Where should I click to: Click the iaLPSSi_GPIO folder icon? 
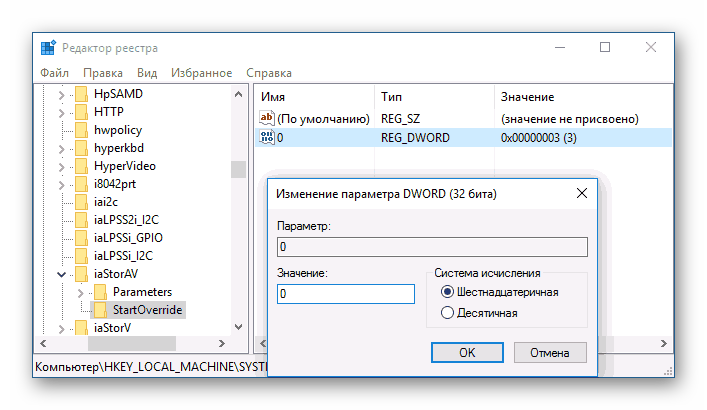[x=82, y=238]
